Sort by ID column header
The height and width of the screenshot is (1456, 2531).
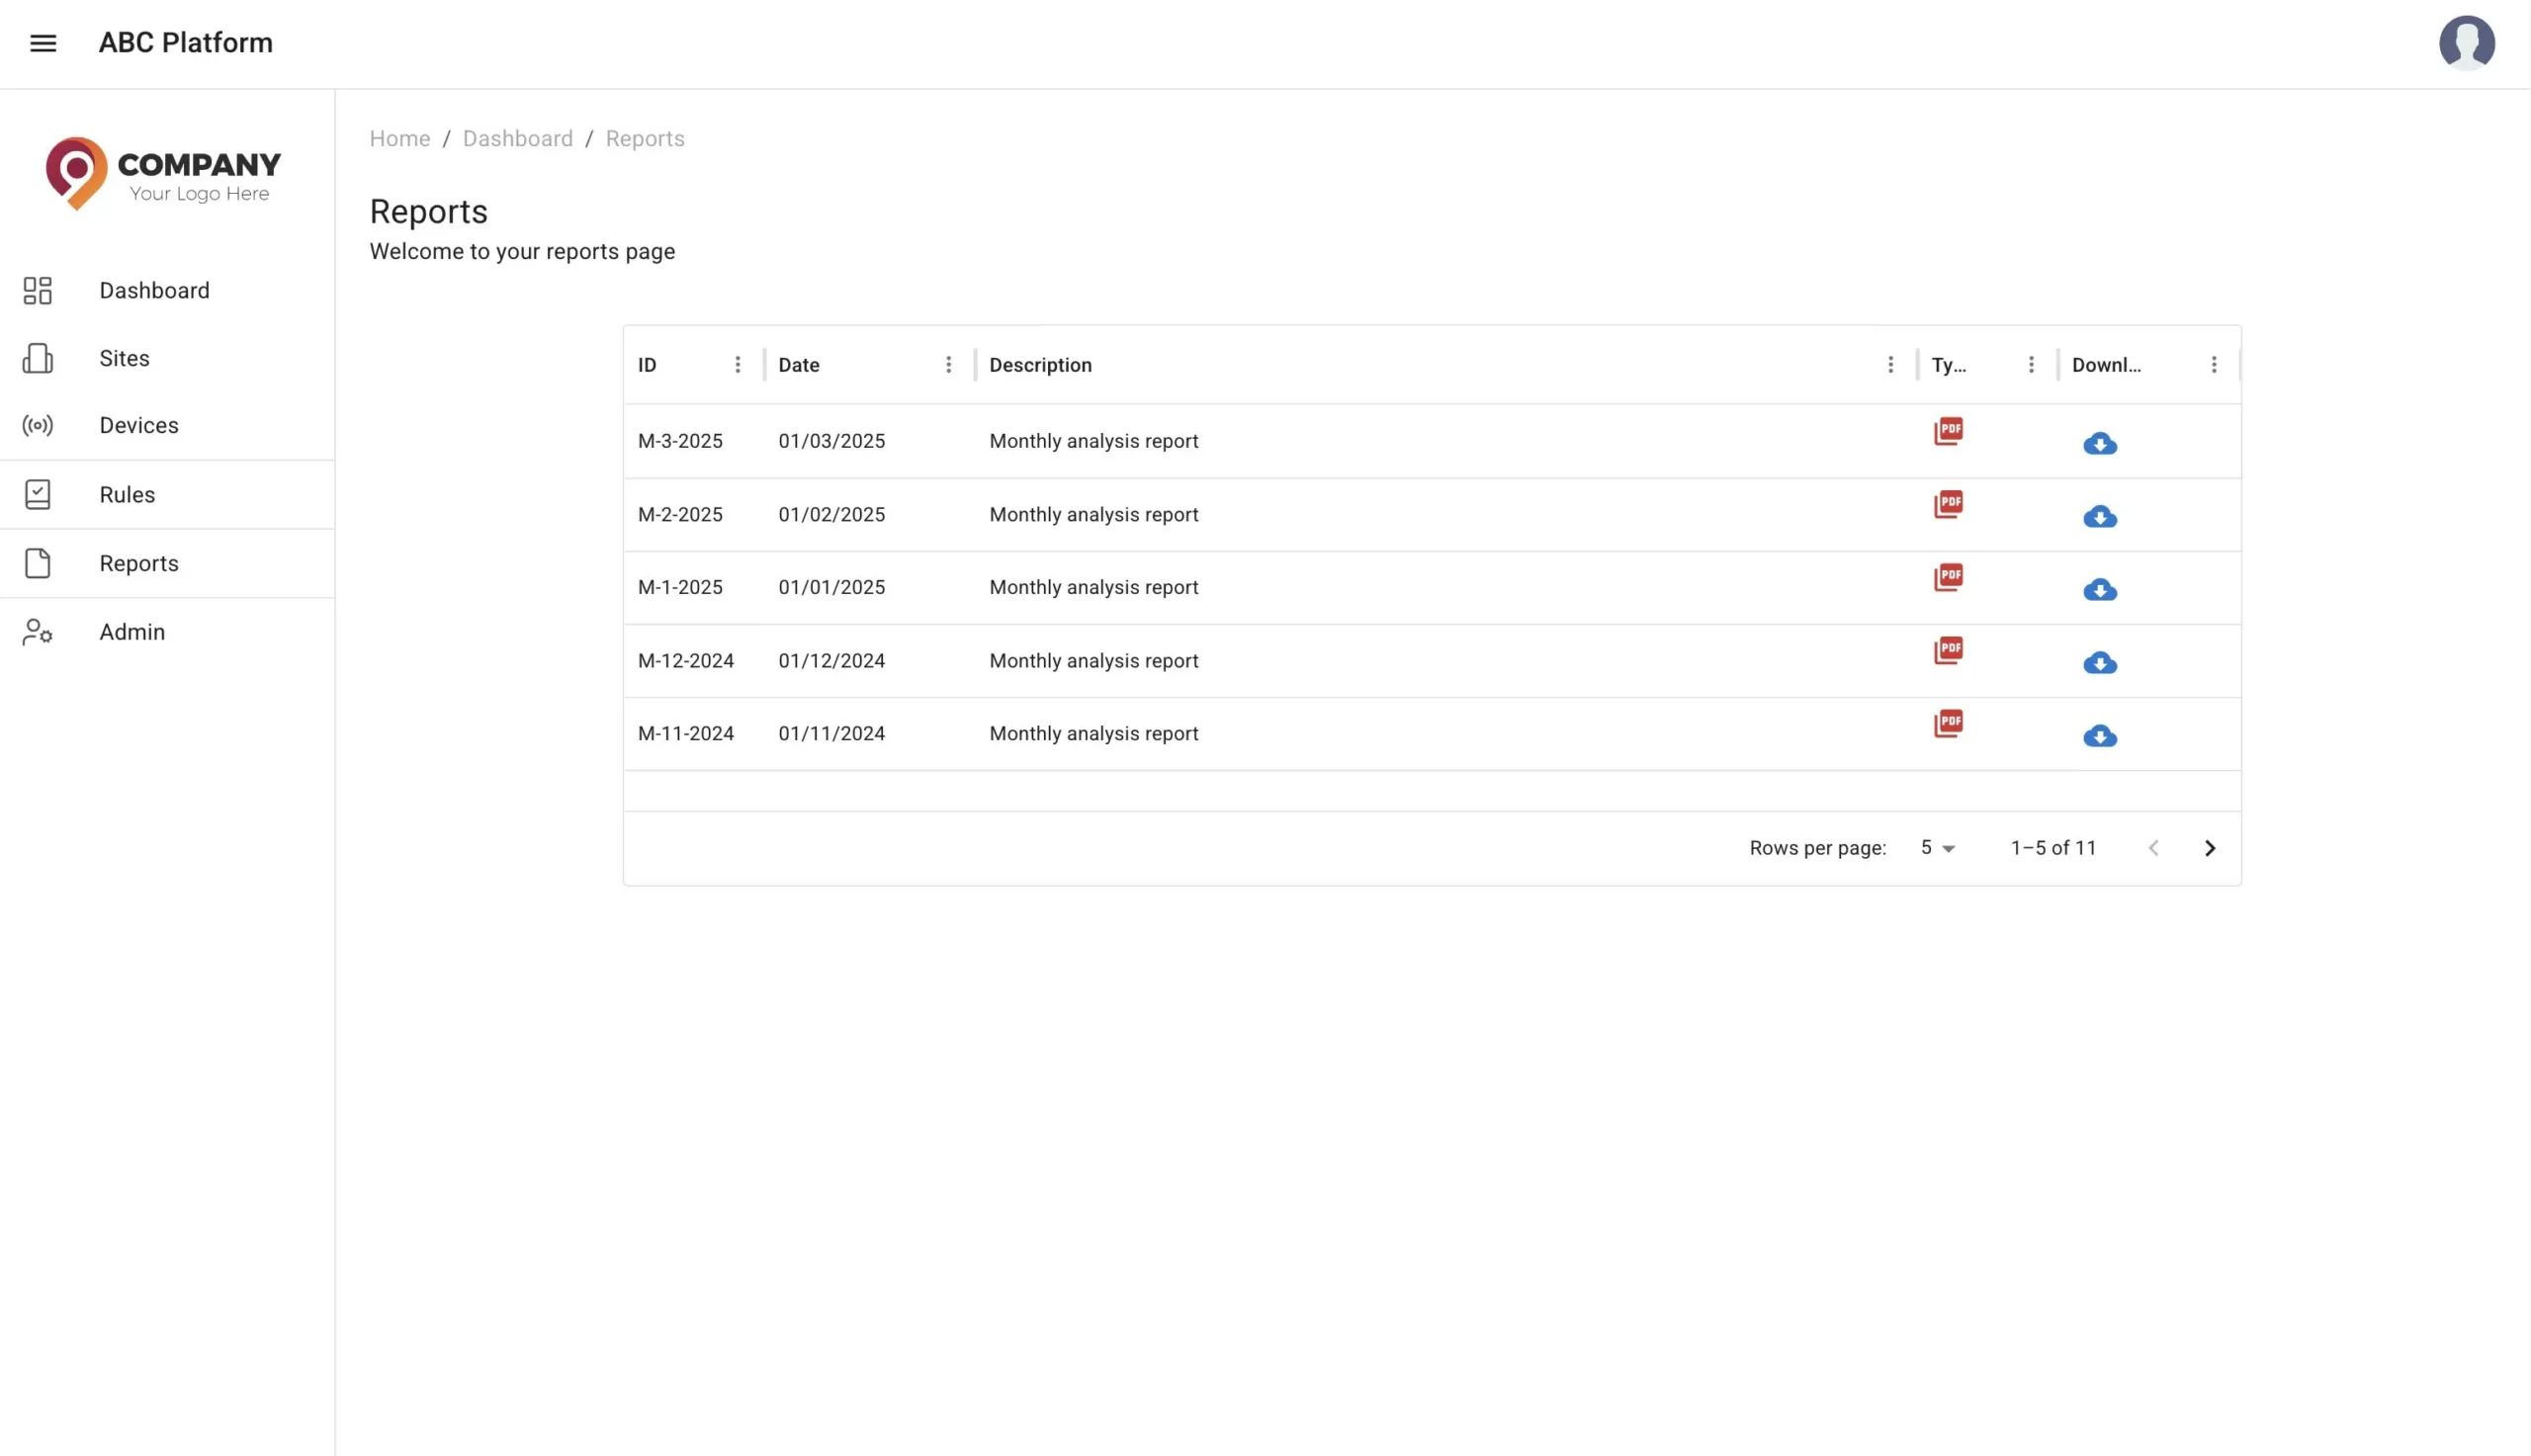click(x=647, y=365)
